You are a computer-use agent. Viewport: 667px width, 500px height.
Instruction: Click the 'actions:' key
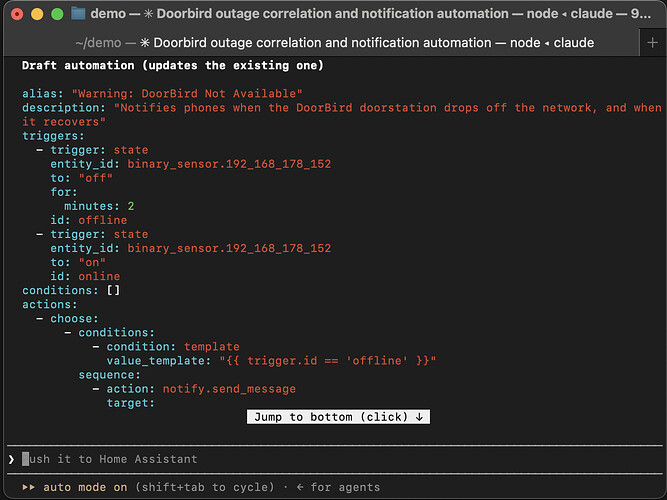[x=50, y=304]
